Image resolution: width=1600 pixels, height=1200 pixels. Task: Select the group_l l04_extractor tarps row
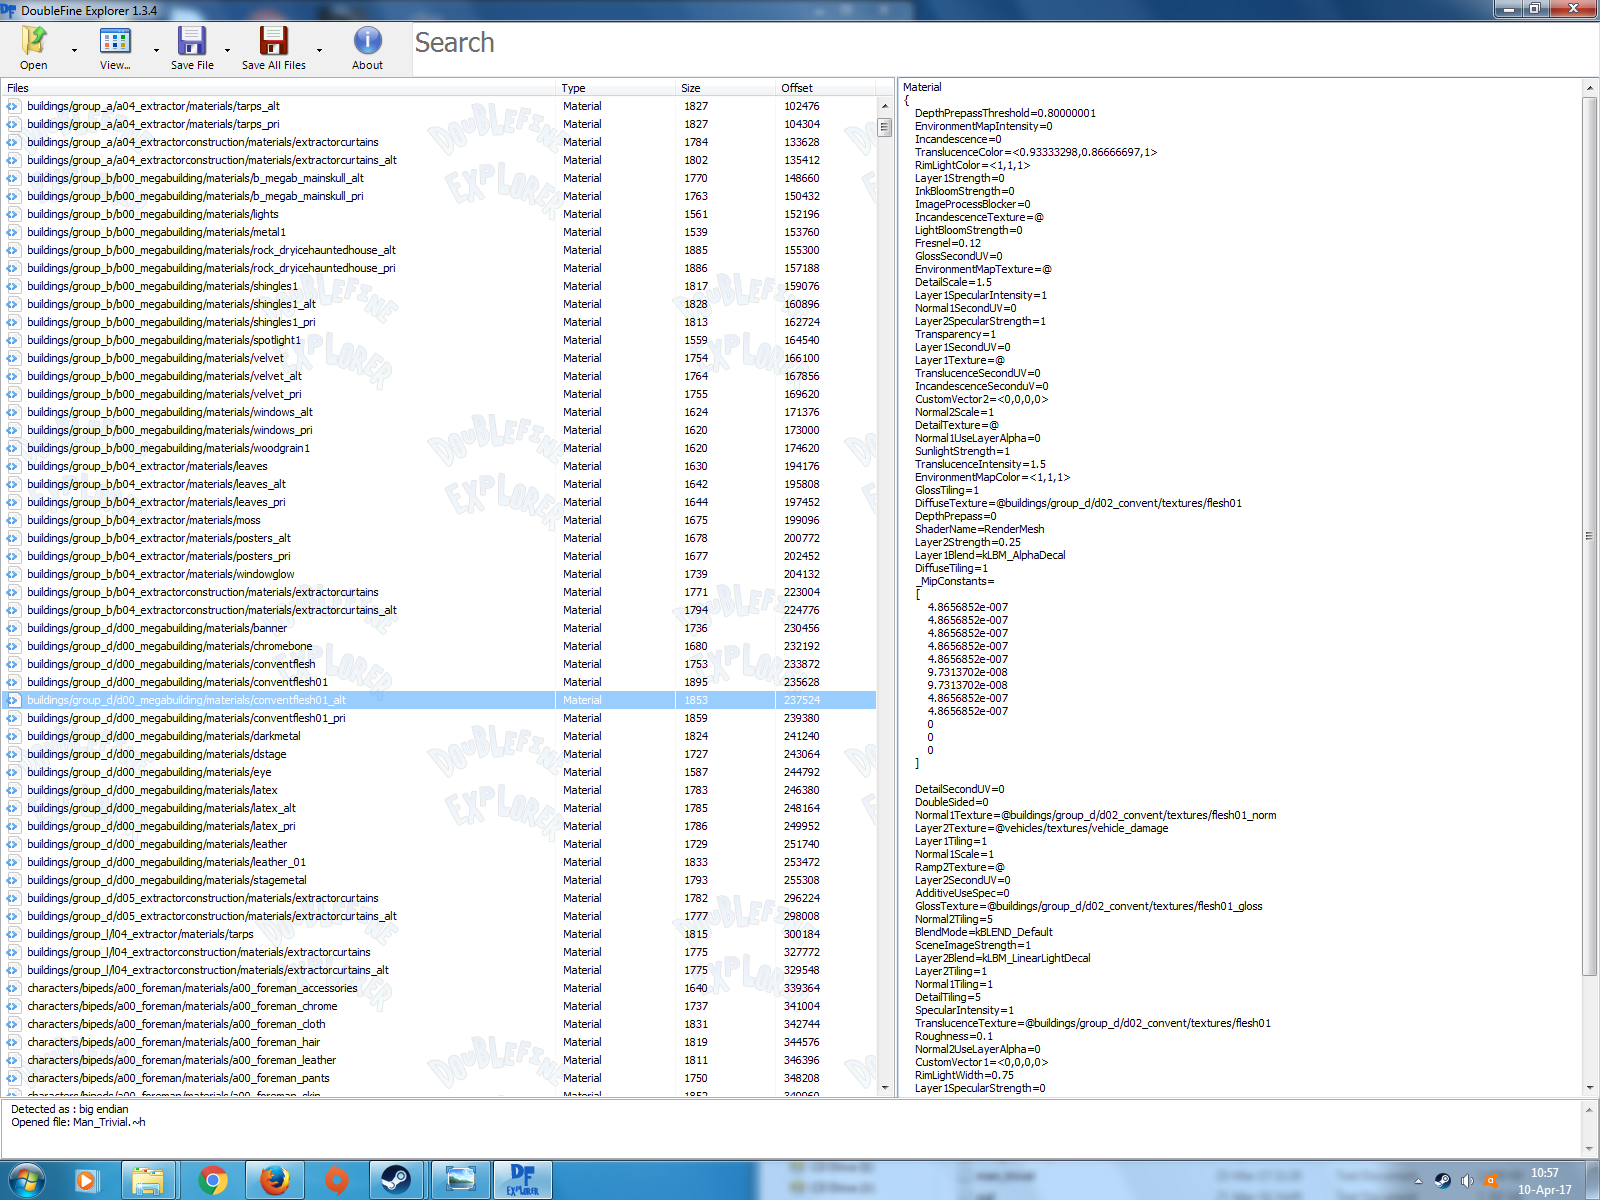point(439,934)
